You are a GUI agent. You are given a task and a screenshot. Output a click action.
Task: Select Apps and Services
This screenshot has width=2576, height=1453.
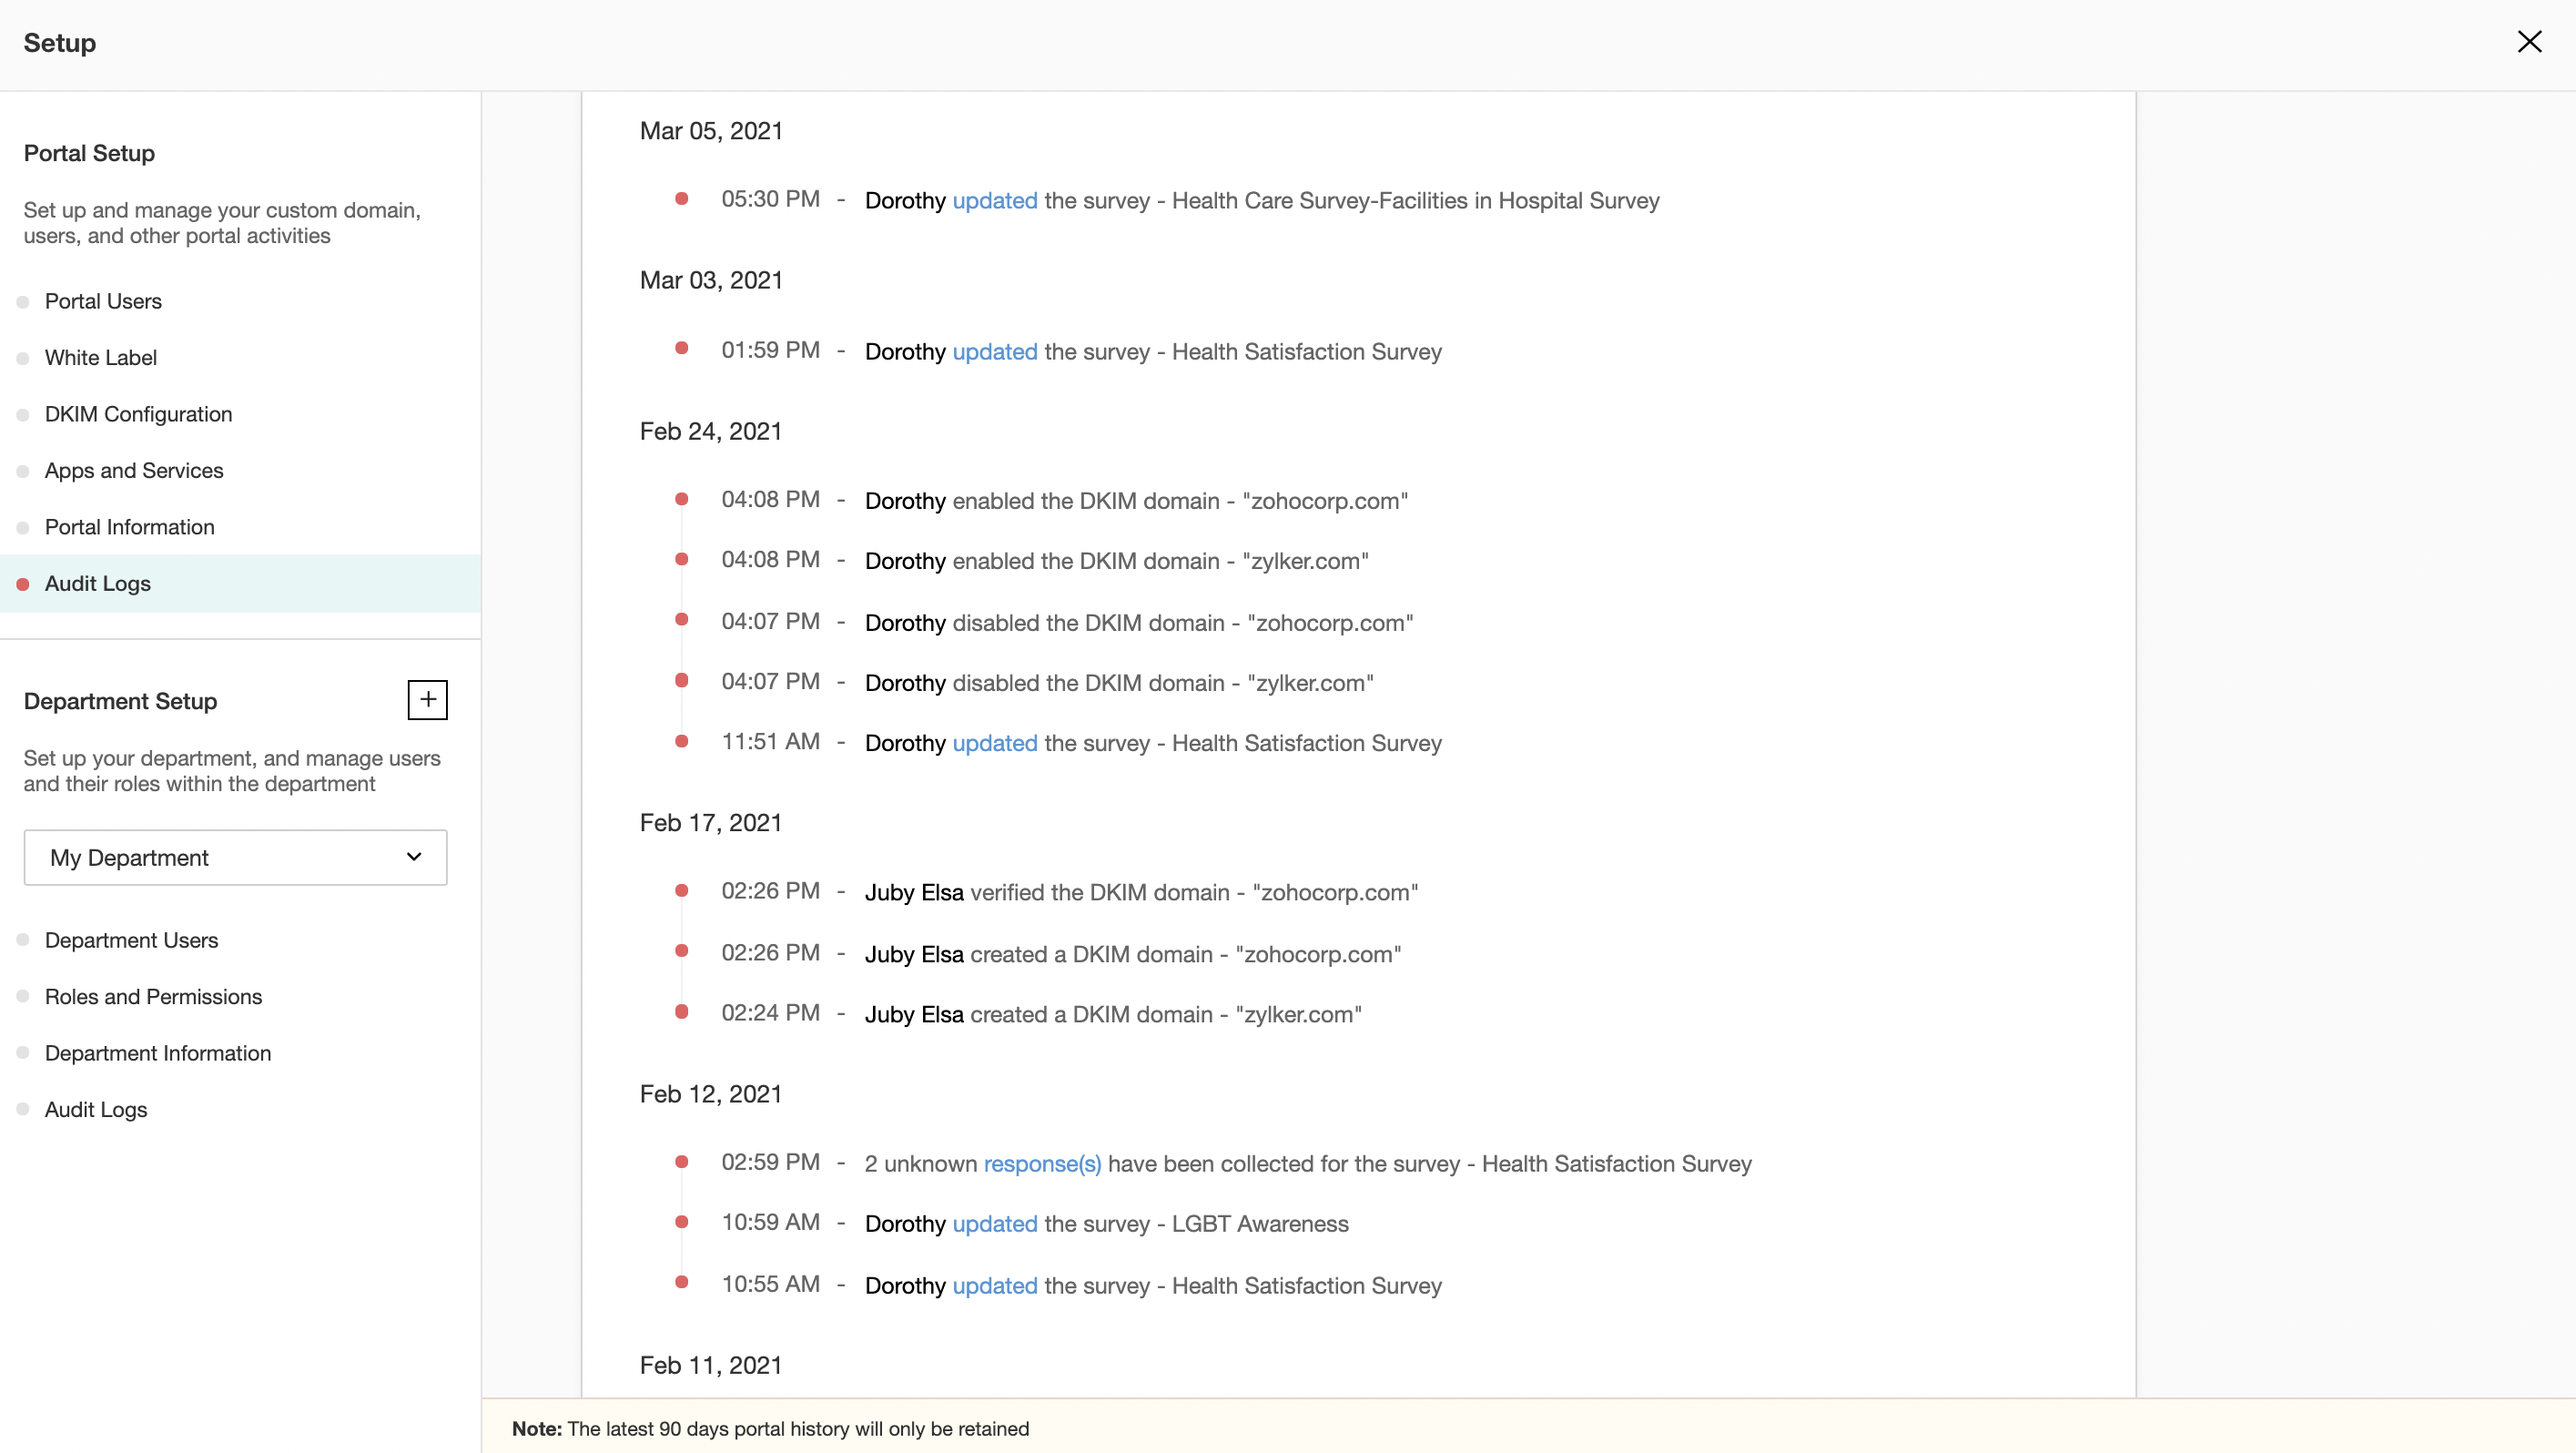tap(134, 471)
